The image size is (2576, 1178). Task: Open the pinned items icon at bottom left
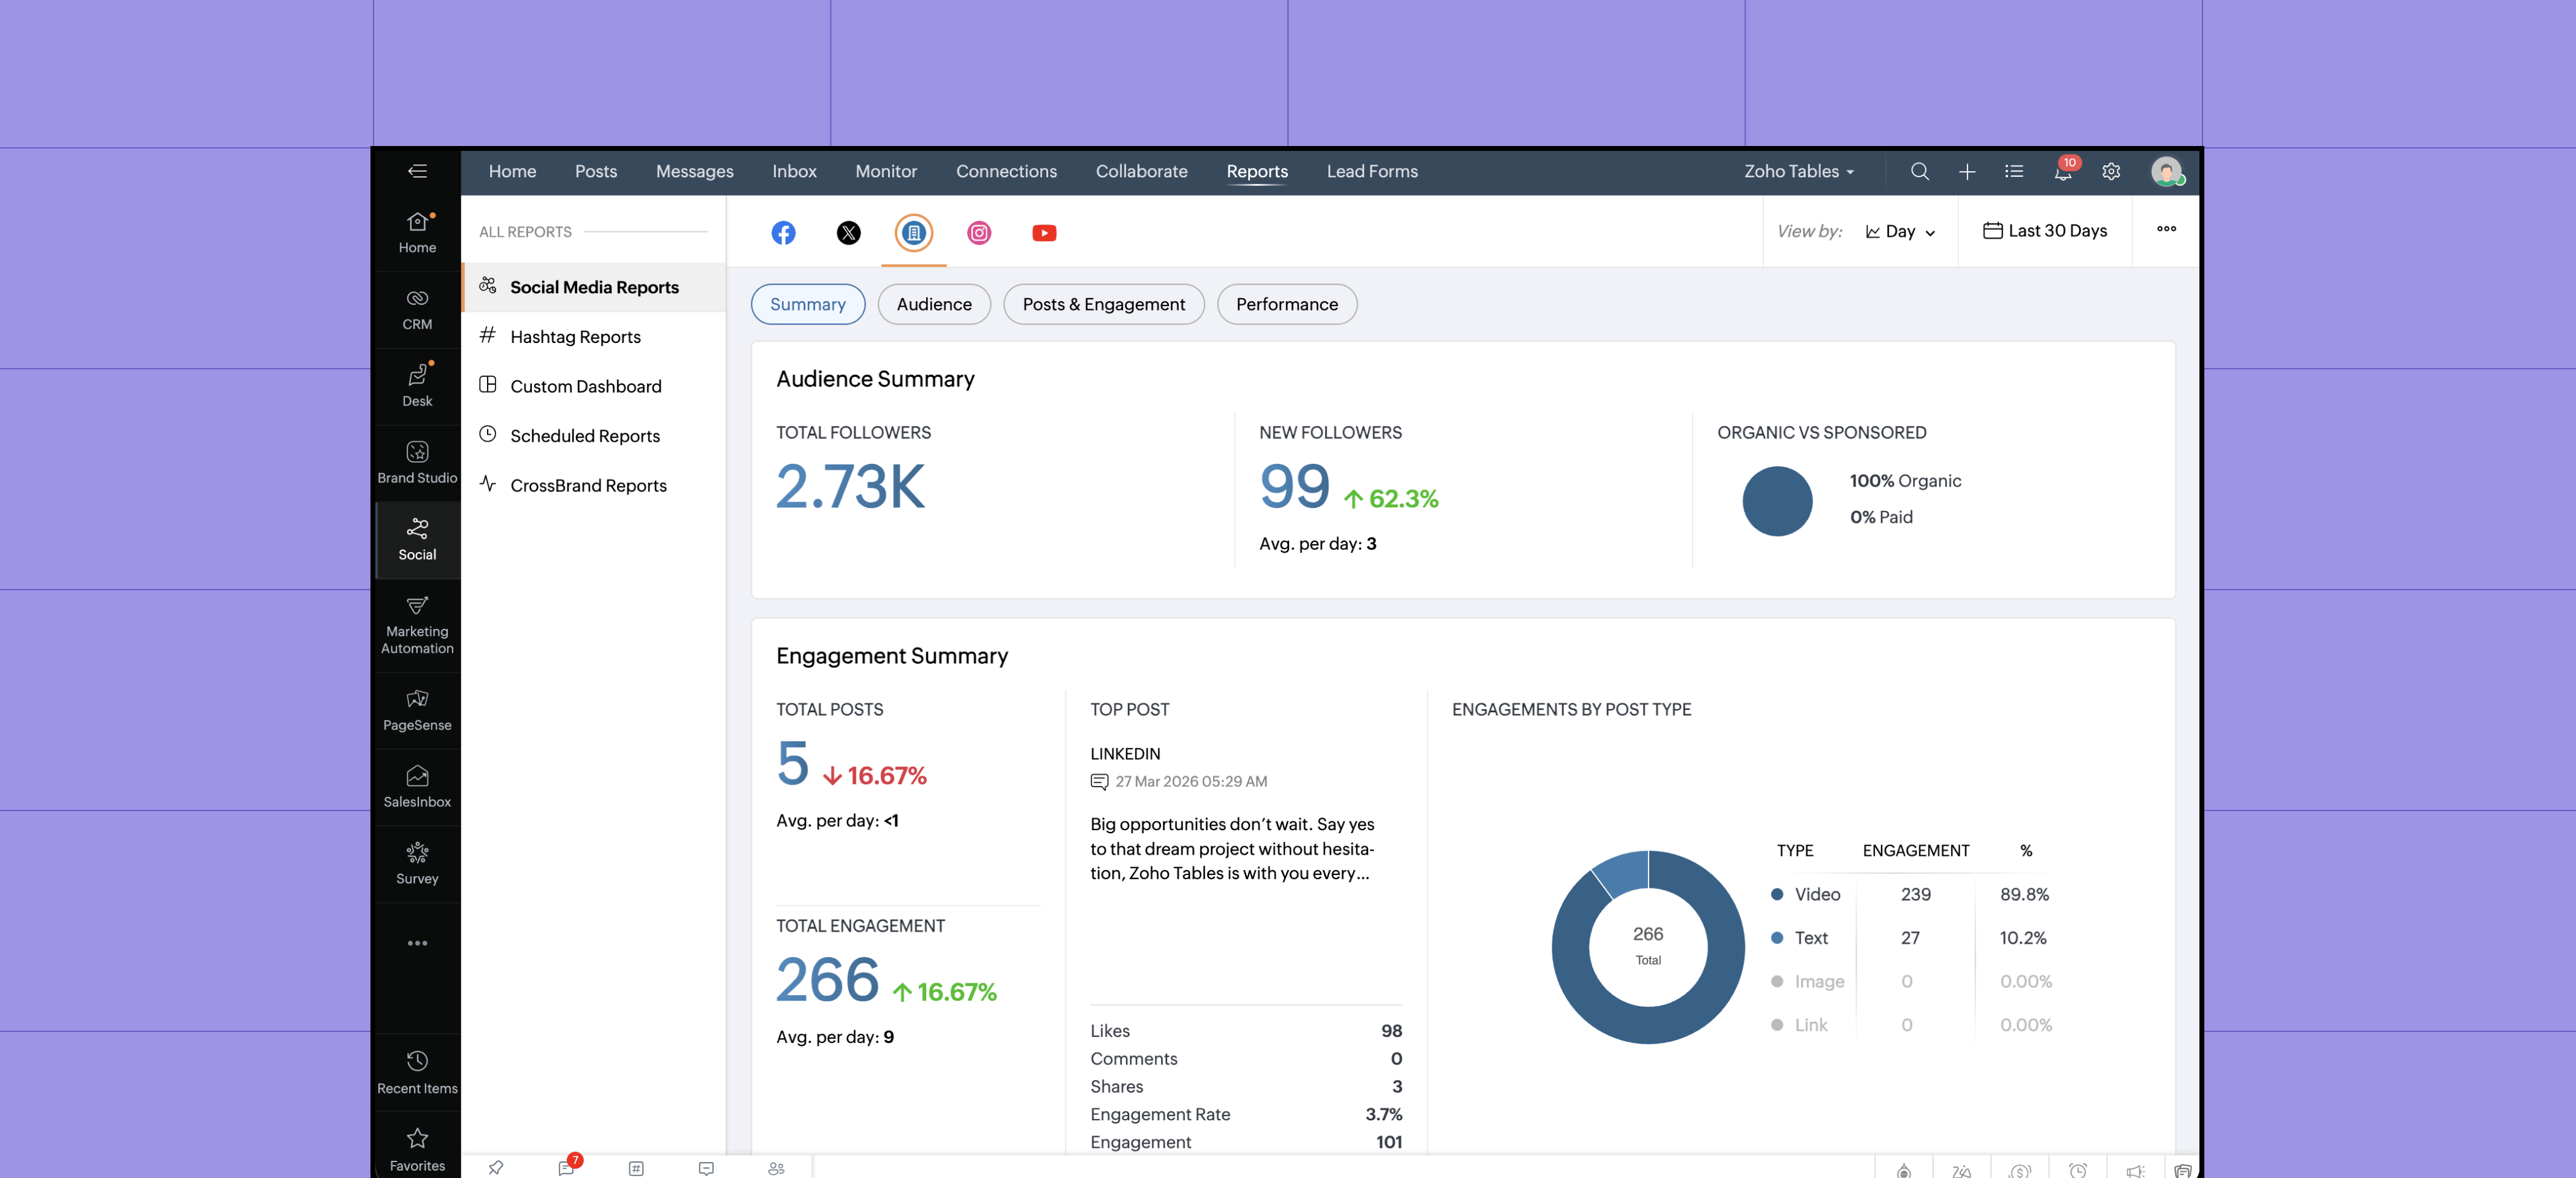point(495,1168)
